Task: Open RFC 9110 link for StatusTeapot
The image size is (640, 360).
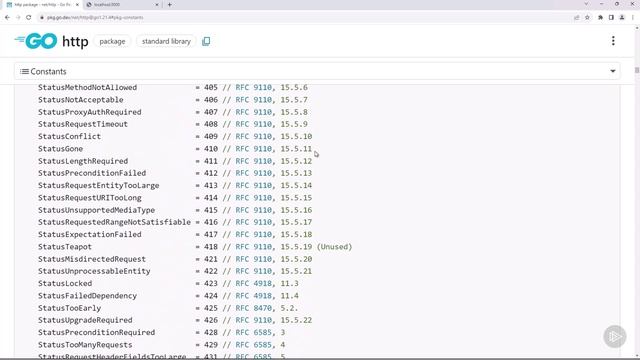Action: 253,247
